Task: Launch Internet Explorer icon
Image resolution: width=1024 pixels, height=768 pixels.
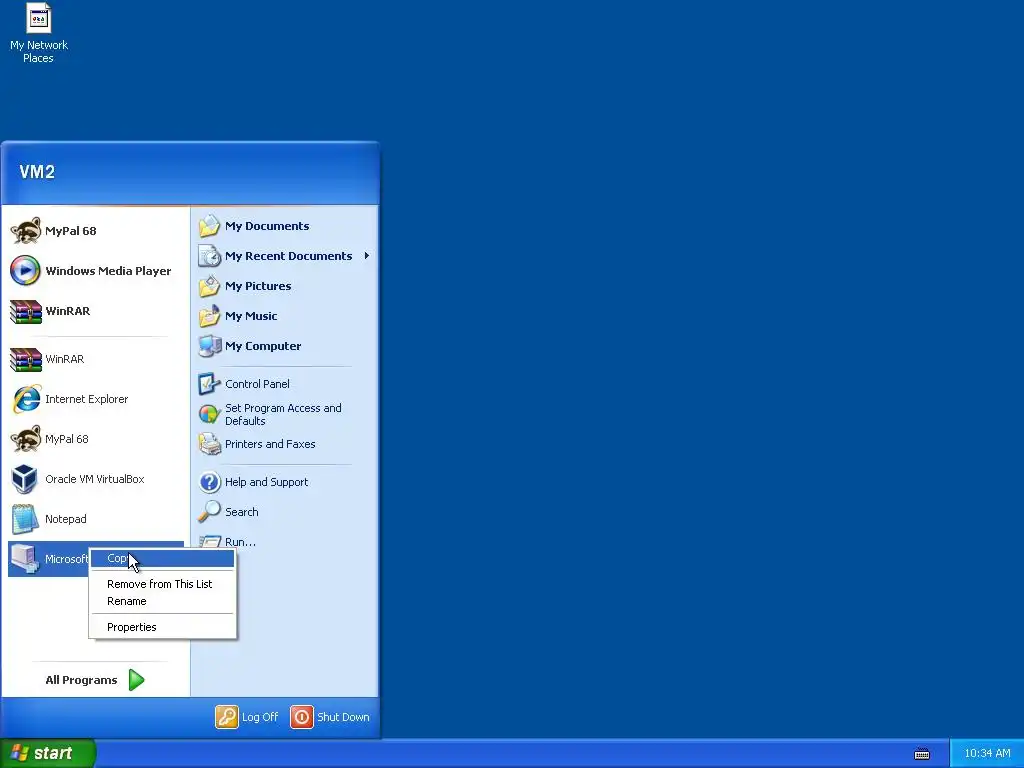Action: pyautogui.click(x=26, y=399)
